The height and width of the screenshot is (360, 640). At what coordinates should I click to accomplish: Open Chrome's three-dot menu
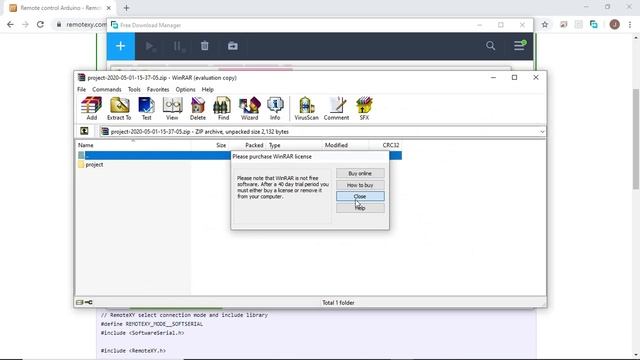(630, 24)
